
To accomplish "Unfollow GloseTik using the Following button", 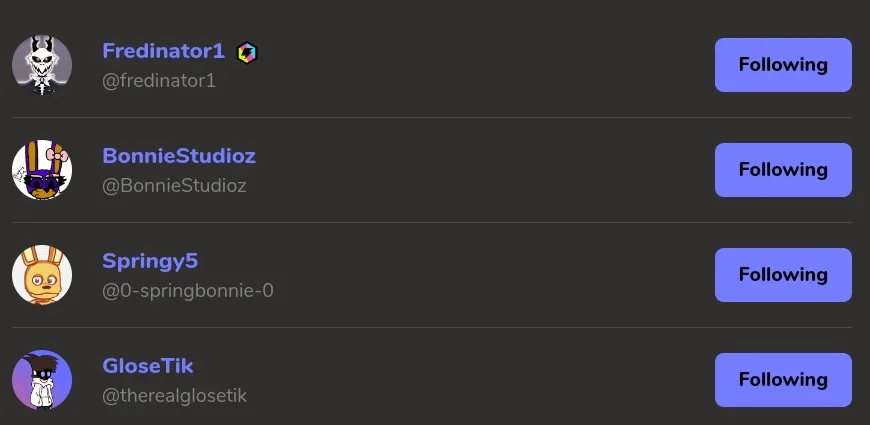I will (x=783, y=380).
